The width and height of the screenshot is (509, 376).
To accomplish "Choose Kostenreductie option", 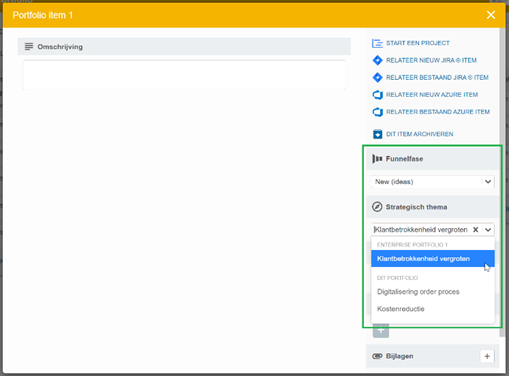I will coord(433,309).
